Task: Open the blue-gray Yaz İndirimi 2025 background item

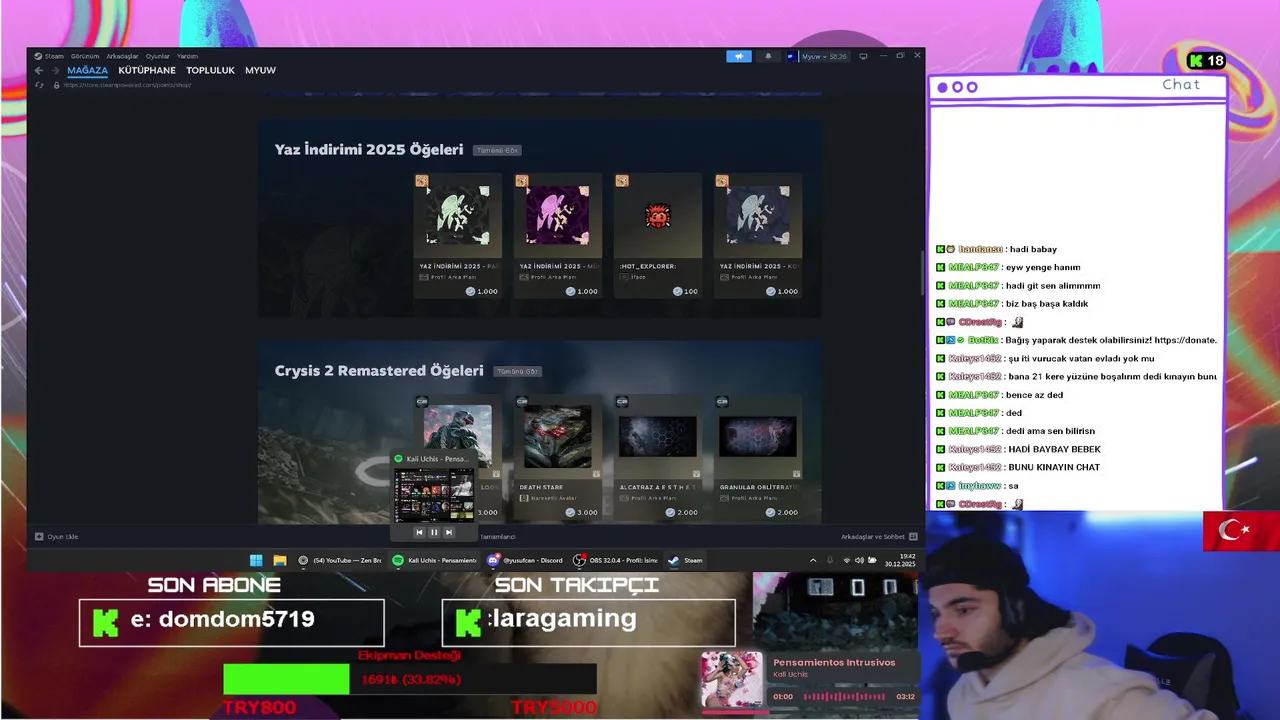Action: click(757, 235)
